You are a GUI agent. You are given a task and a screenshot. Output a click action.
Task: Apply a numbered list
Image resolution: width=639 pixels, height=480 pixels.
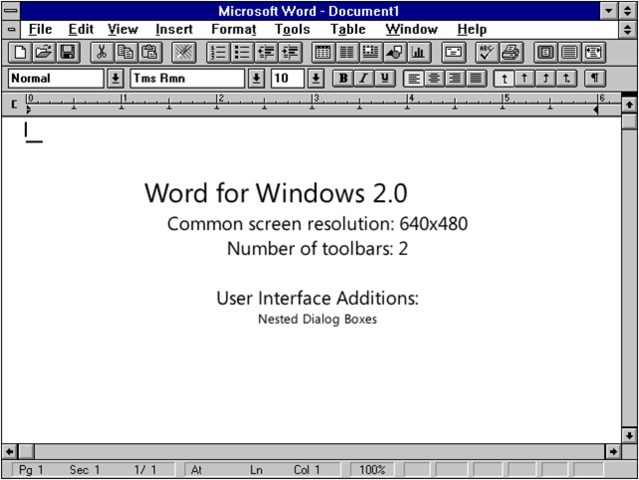coord(218,53)
